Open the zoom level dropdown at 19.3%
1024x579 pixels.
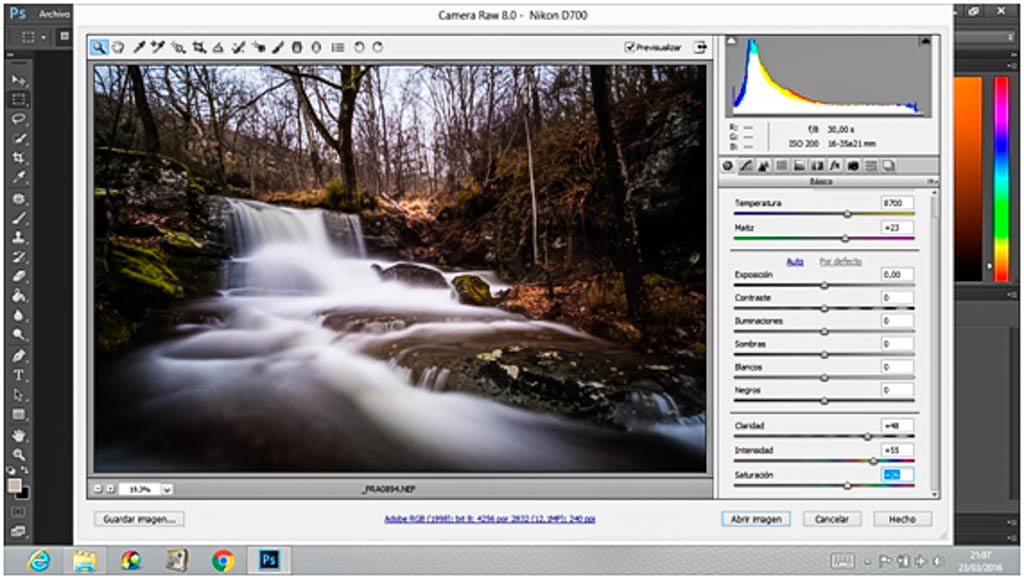[166, 489]
